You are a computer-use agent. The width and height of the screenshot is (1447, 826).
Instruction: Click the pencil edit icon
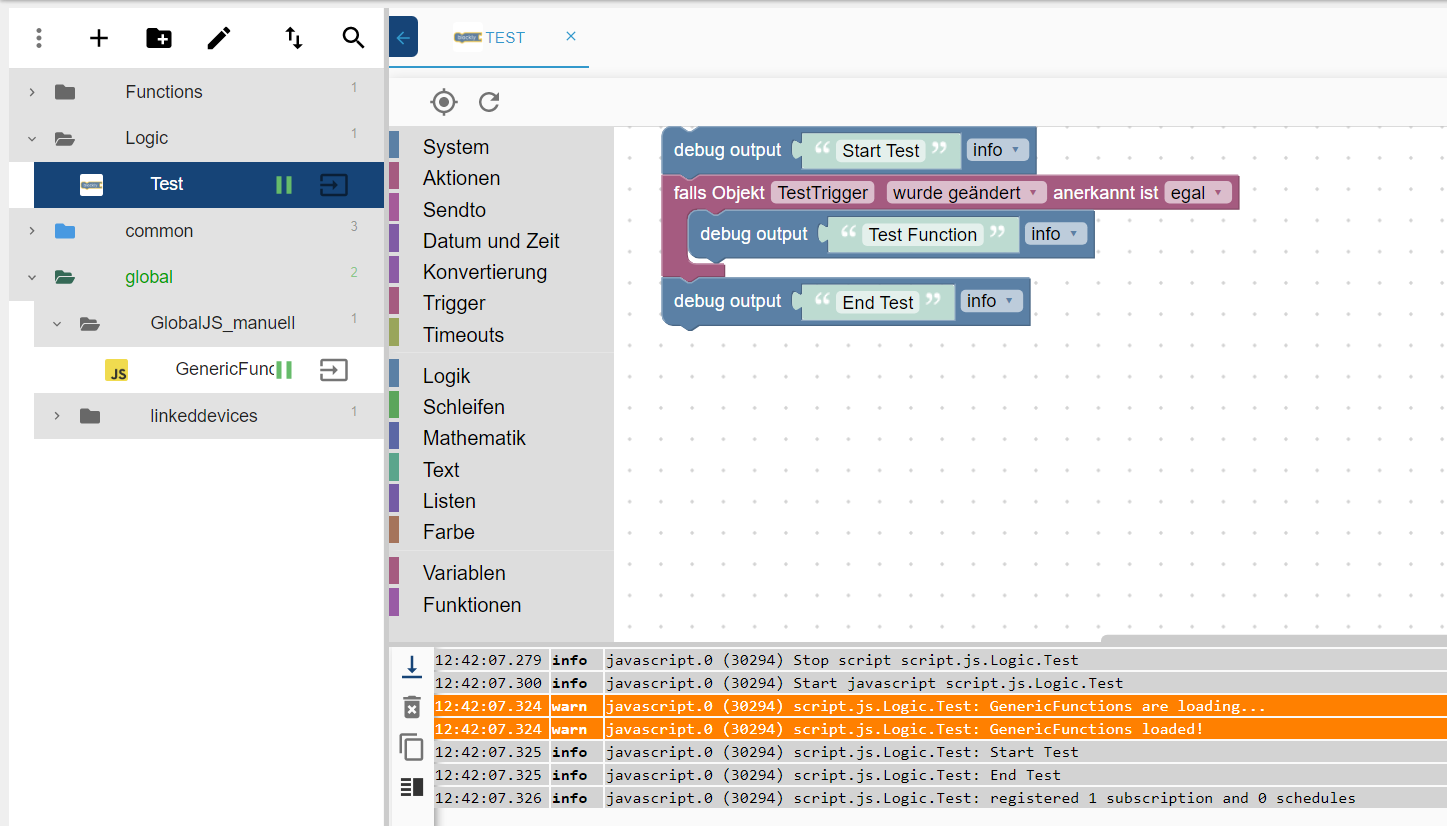coord(219,38)
